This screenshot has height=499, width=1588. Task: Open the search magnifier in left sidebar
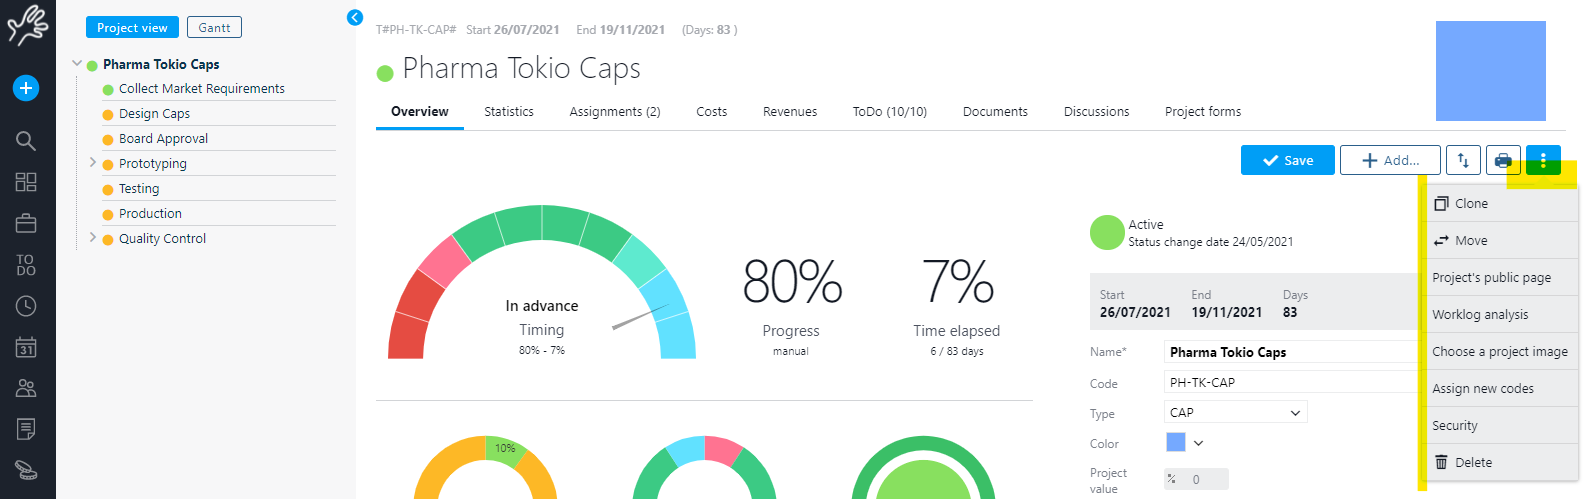(x=26, y=141)
